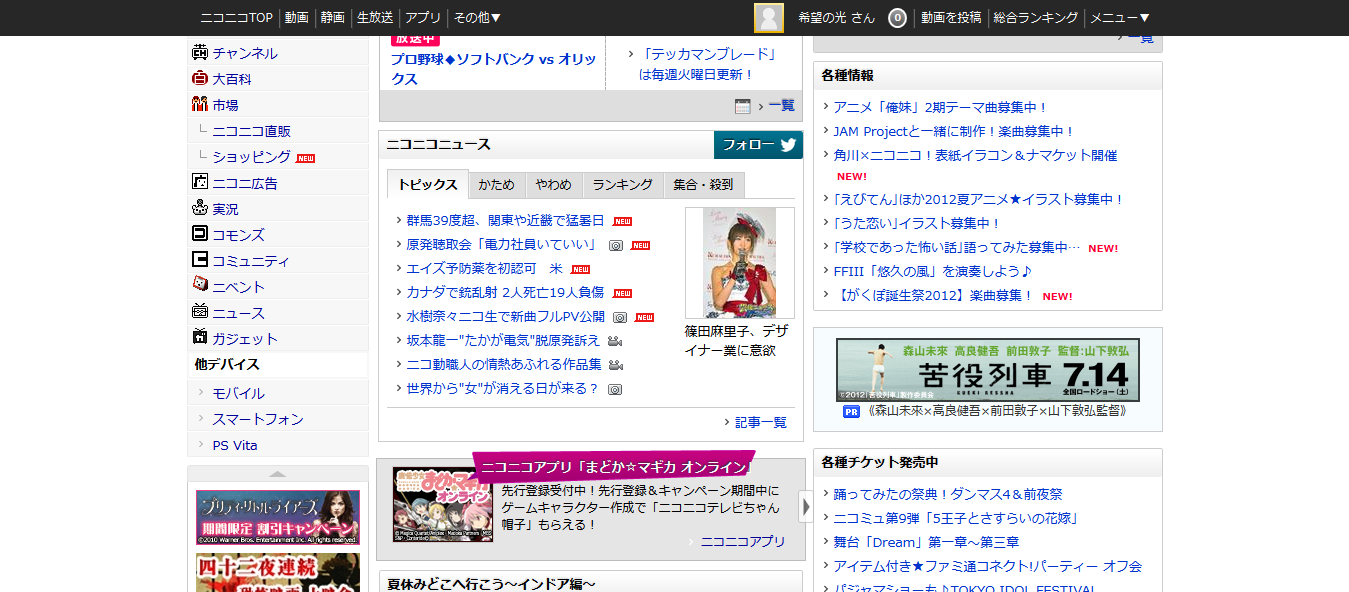
Task: Open the モバイル device link
Action: click(238, 393)
